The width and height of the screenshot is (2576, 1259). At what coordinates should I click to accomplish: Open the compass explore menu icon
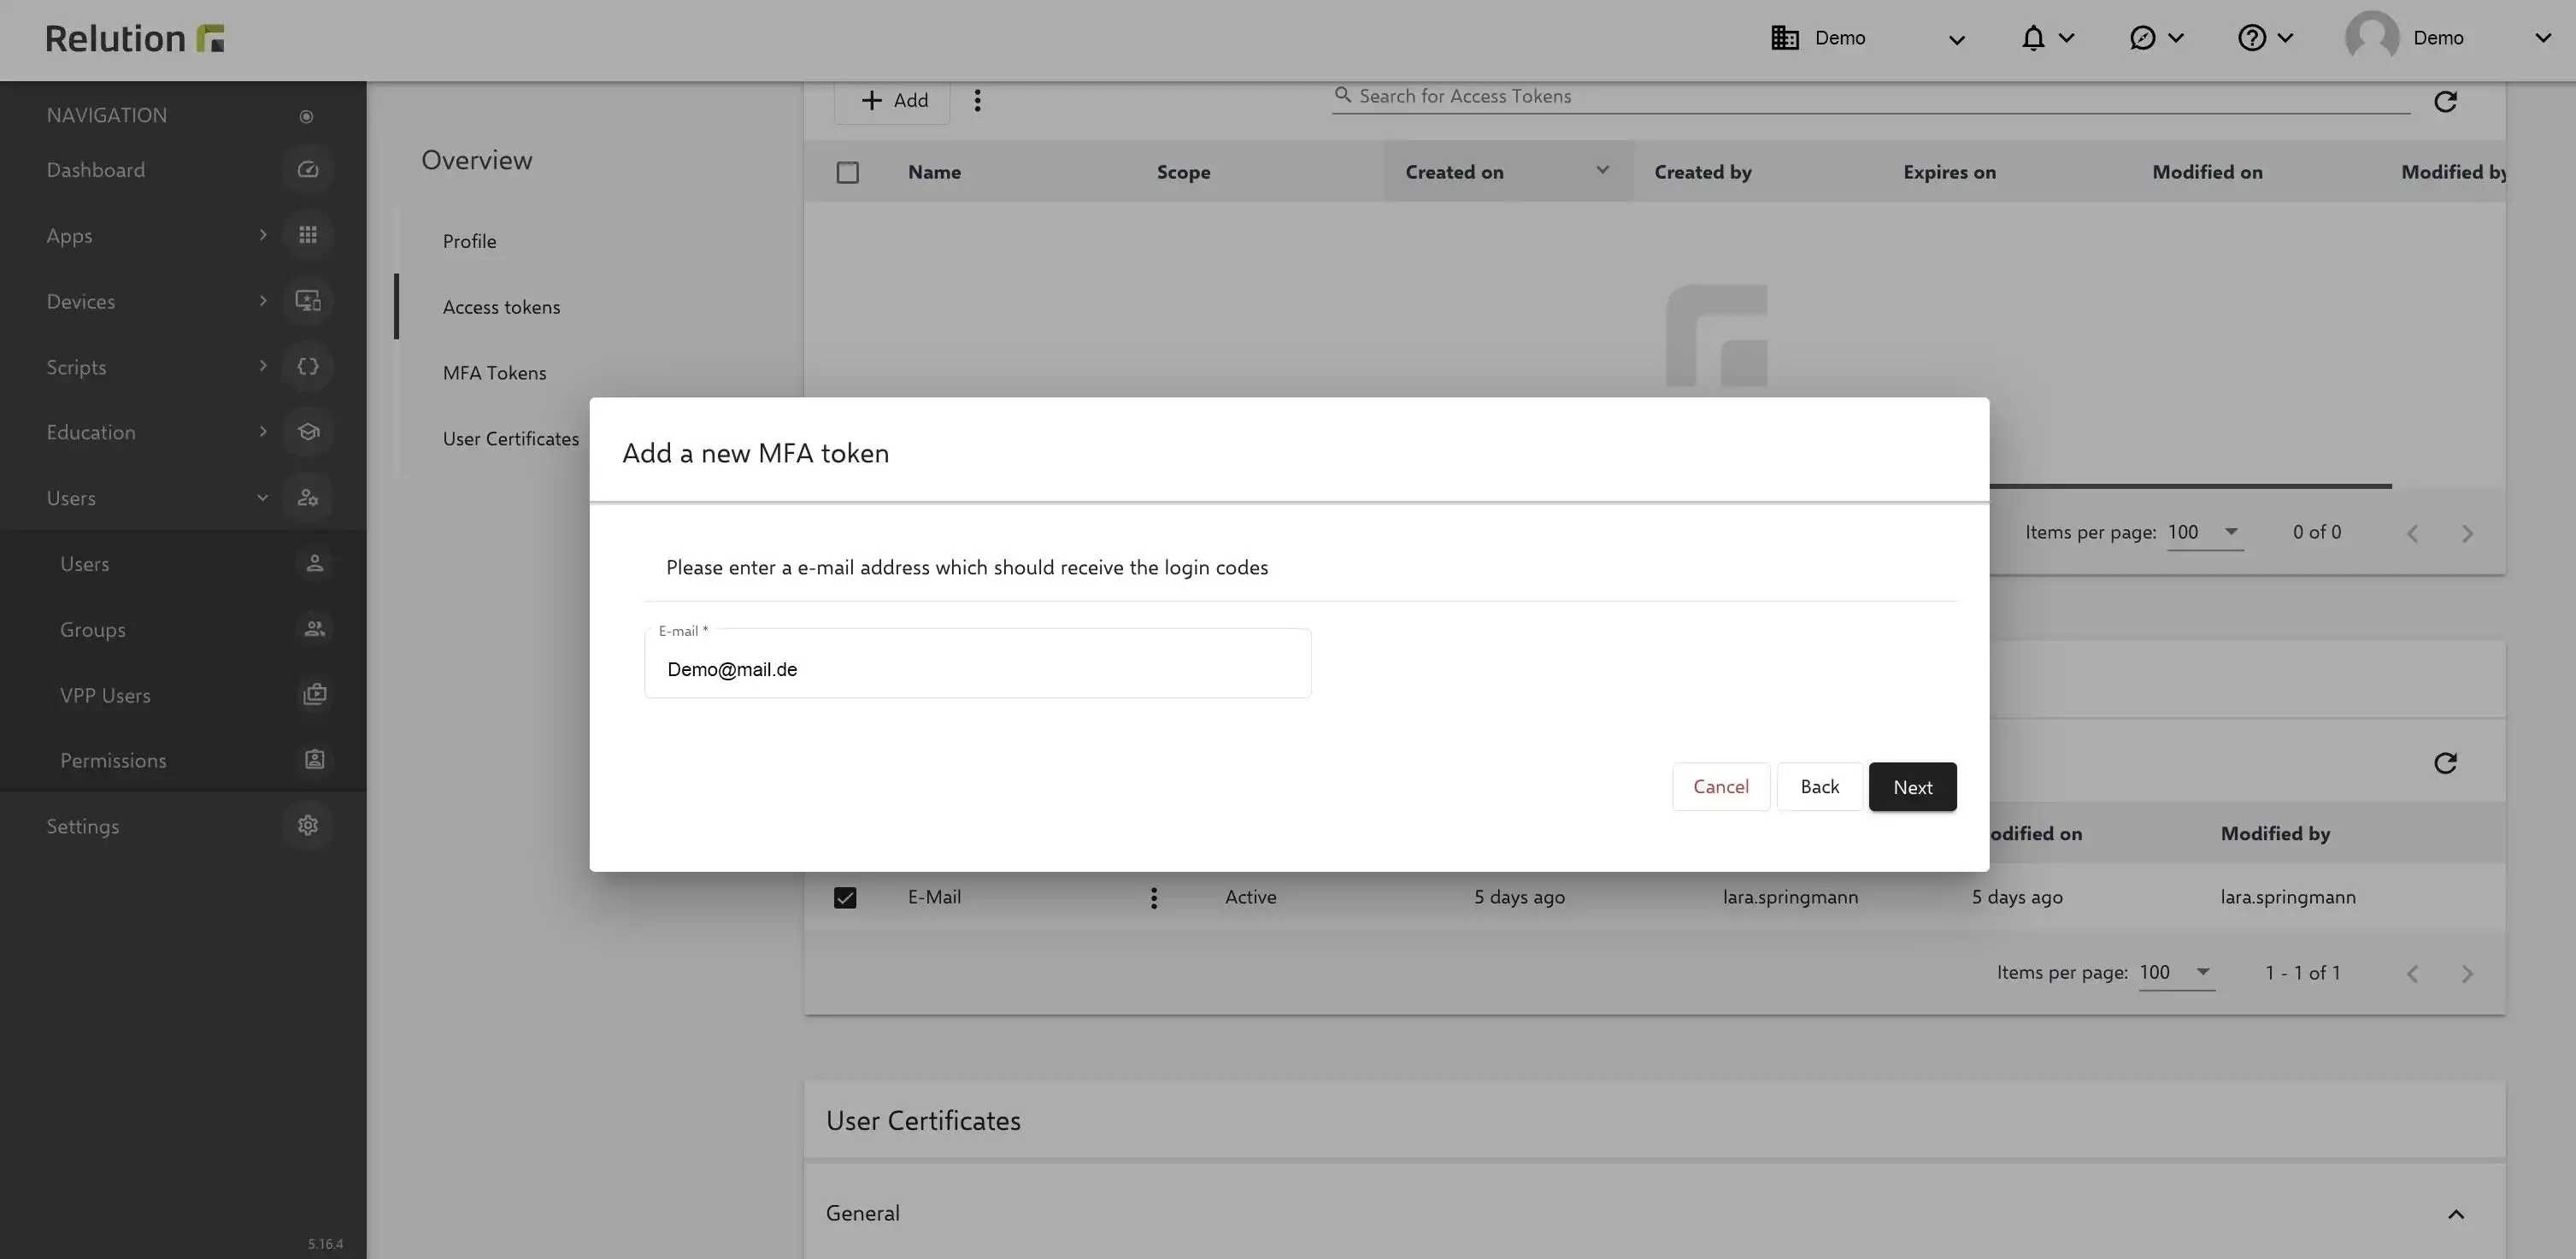tap(2142, 38)
